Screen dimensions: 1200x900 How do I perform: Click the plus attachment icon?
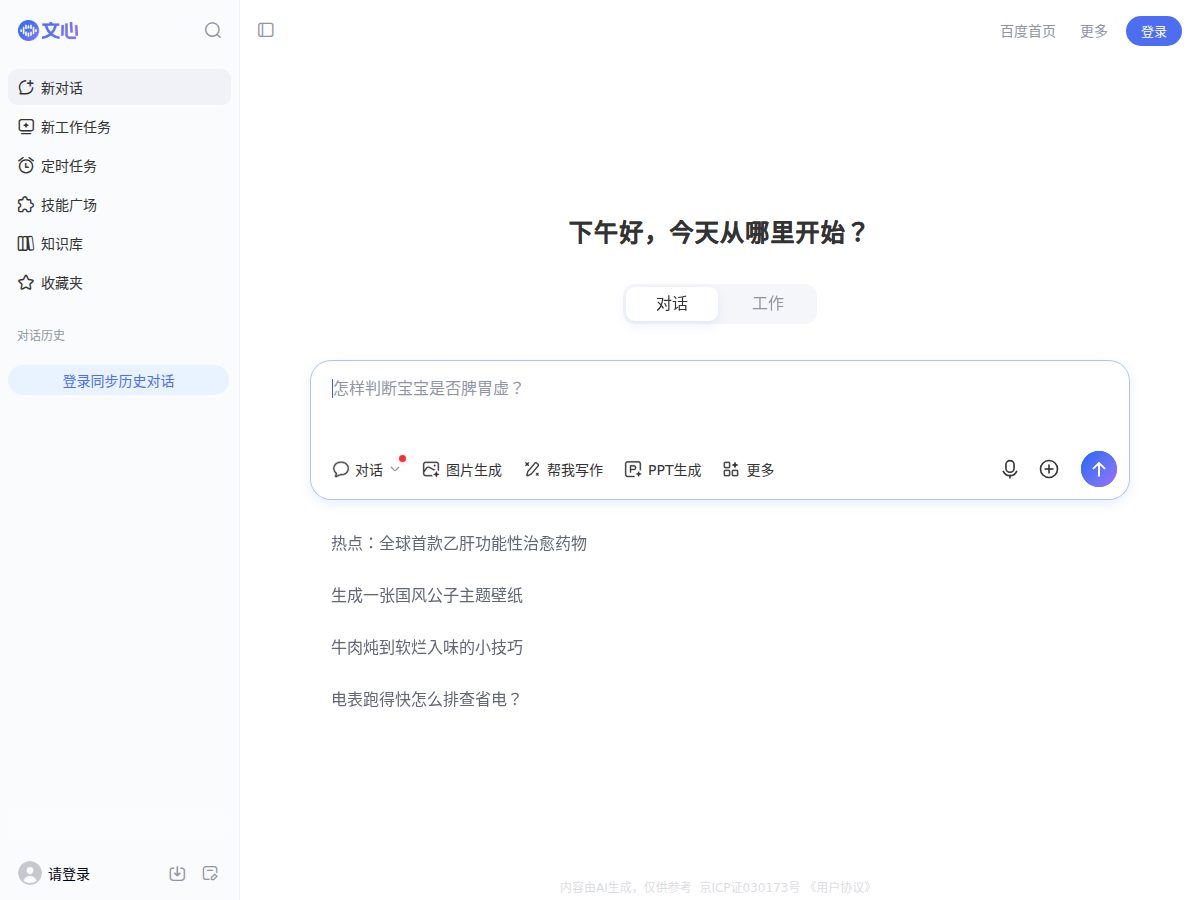click(1049, 469)
